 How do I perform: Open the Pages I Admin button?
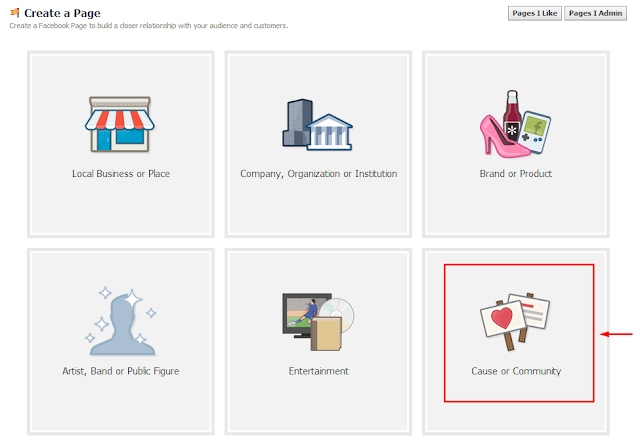pyautogui.click(x=596, y=13)
